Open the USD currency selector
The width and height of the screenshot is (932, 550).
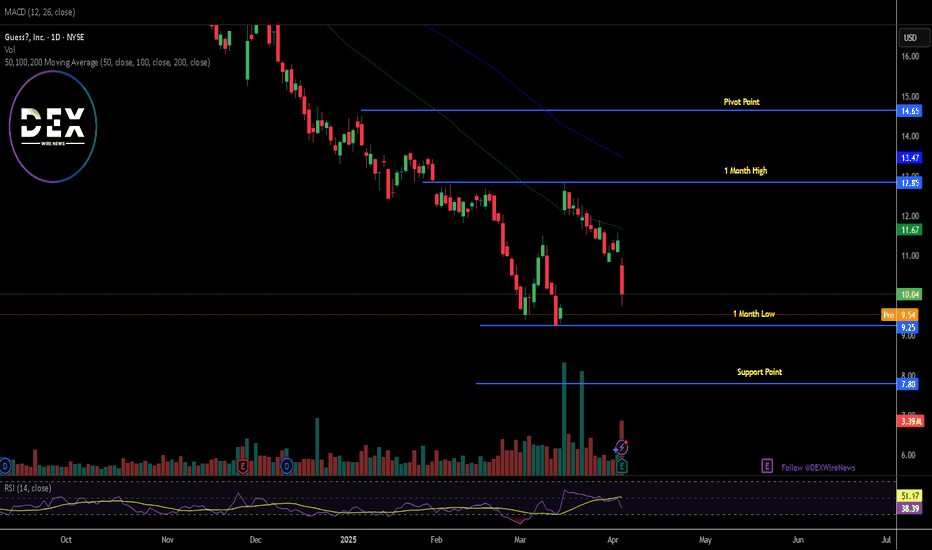[x=914, y=37]
